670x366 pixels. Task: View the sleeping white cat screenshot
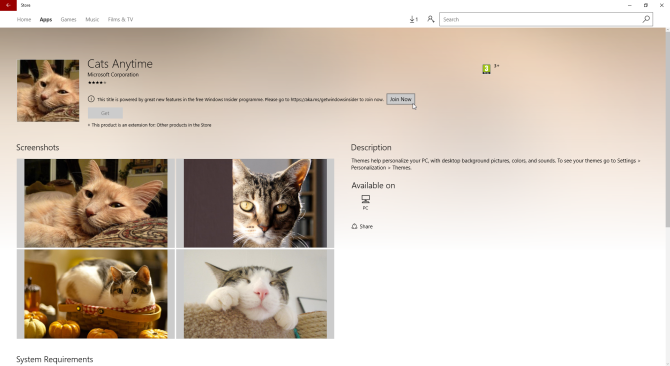tap(255, 294)
